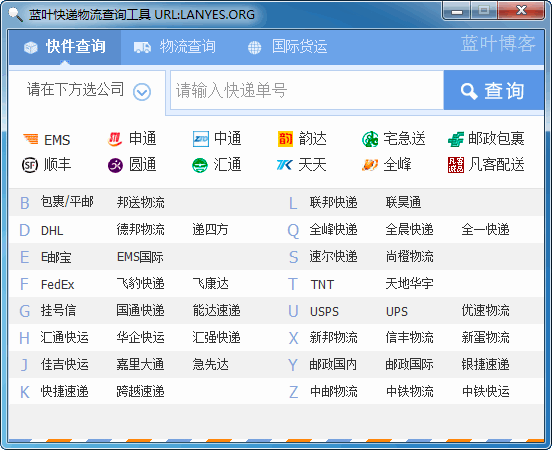Choose 国通快递 courier
The image size is (552, 450).
coord(140,311)
